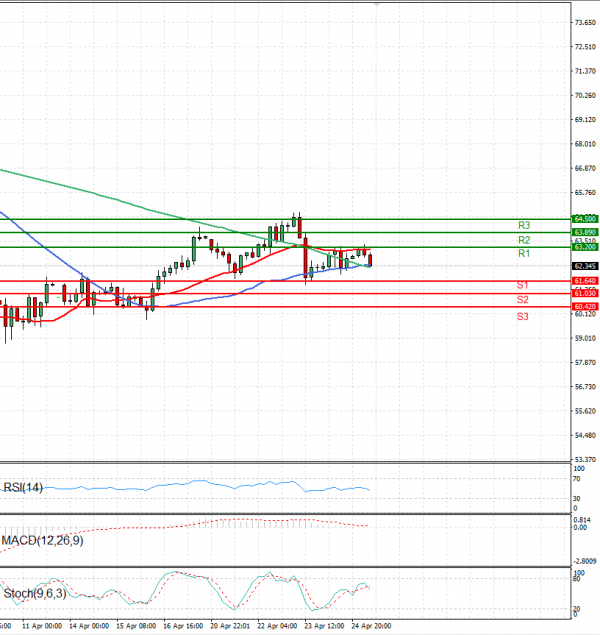600x635 pixels.
Task: Select the 64.500 green price tag
Action: (584, 218)
